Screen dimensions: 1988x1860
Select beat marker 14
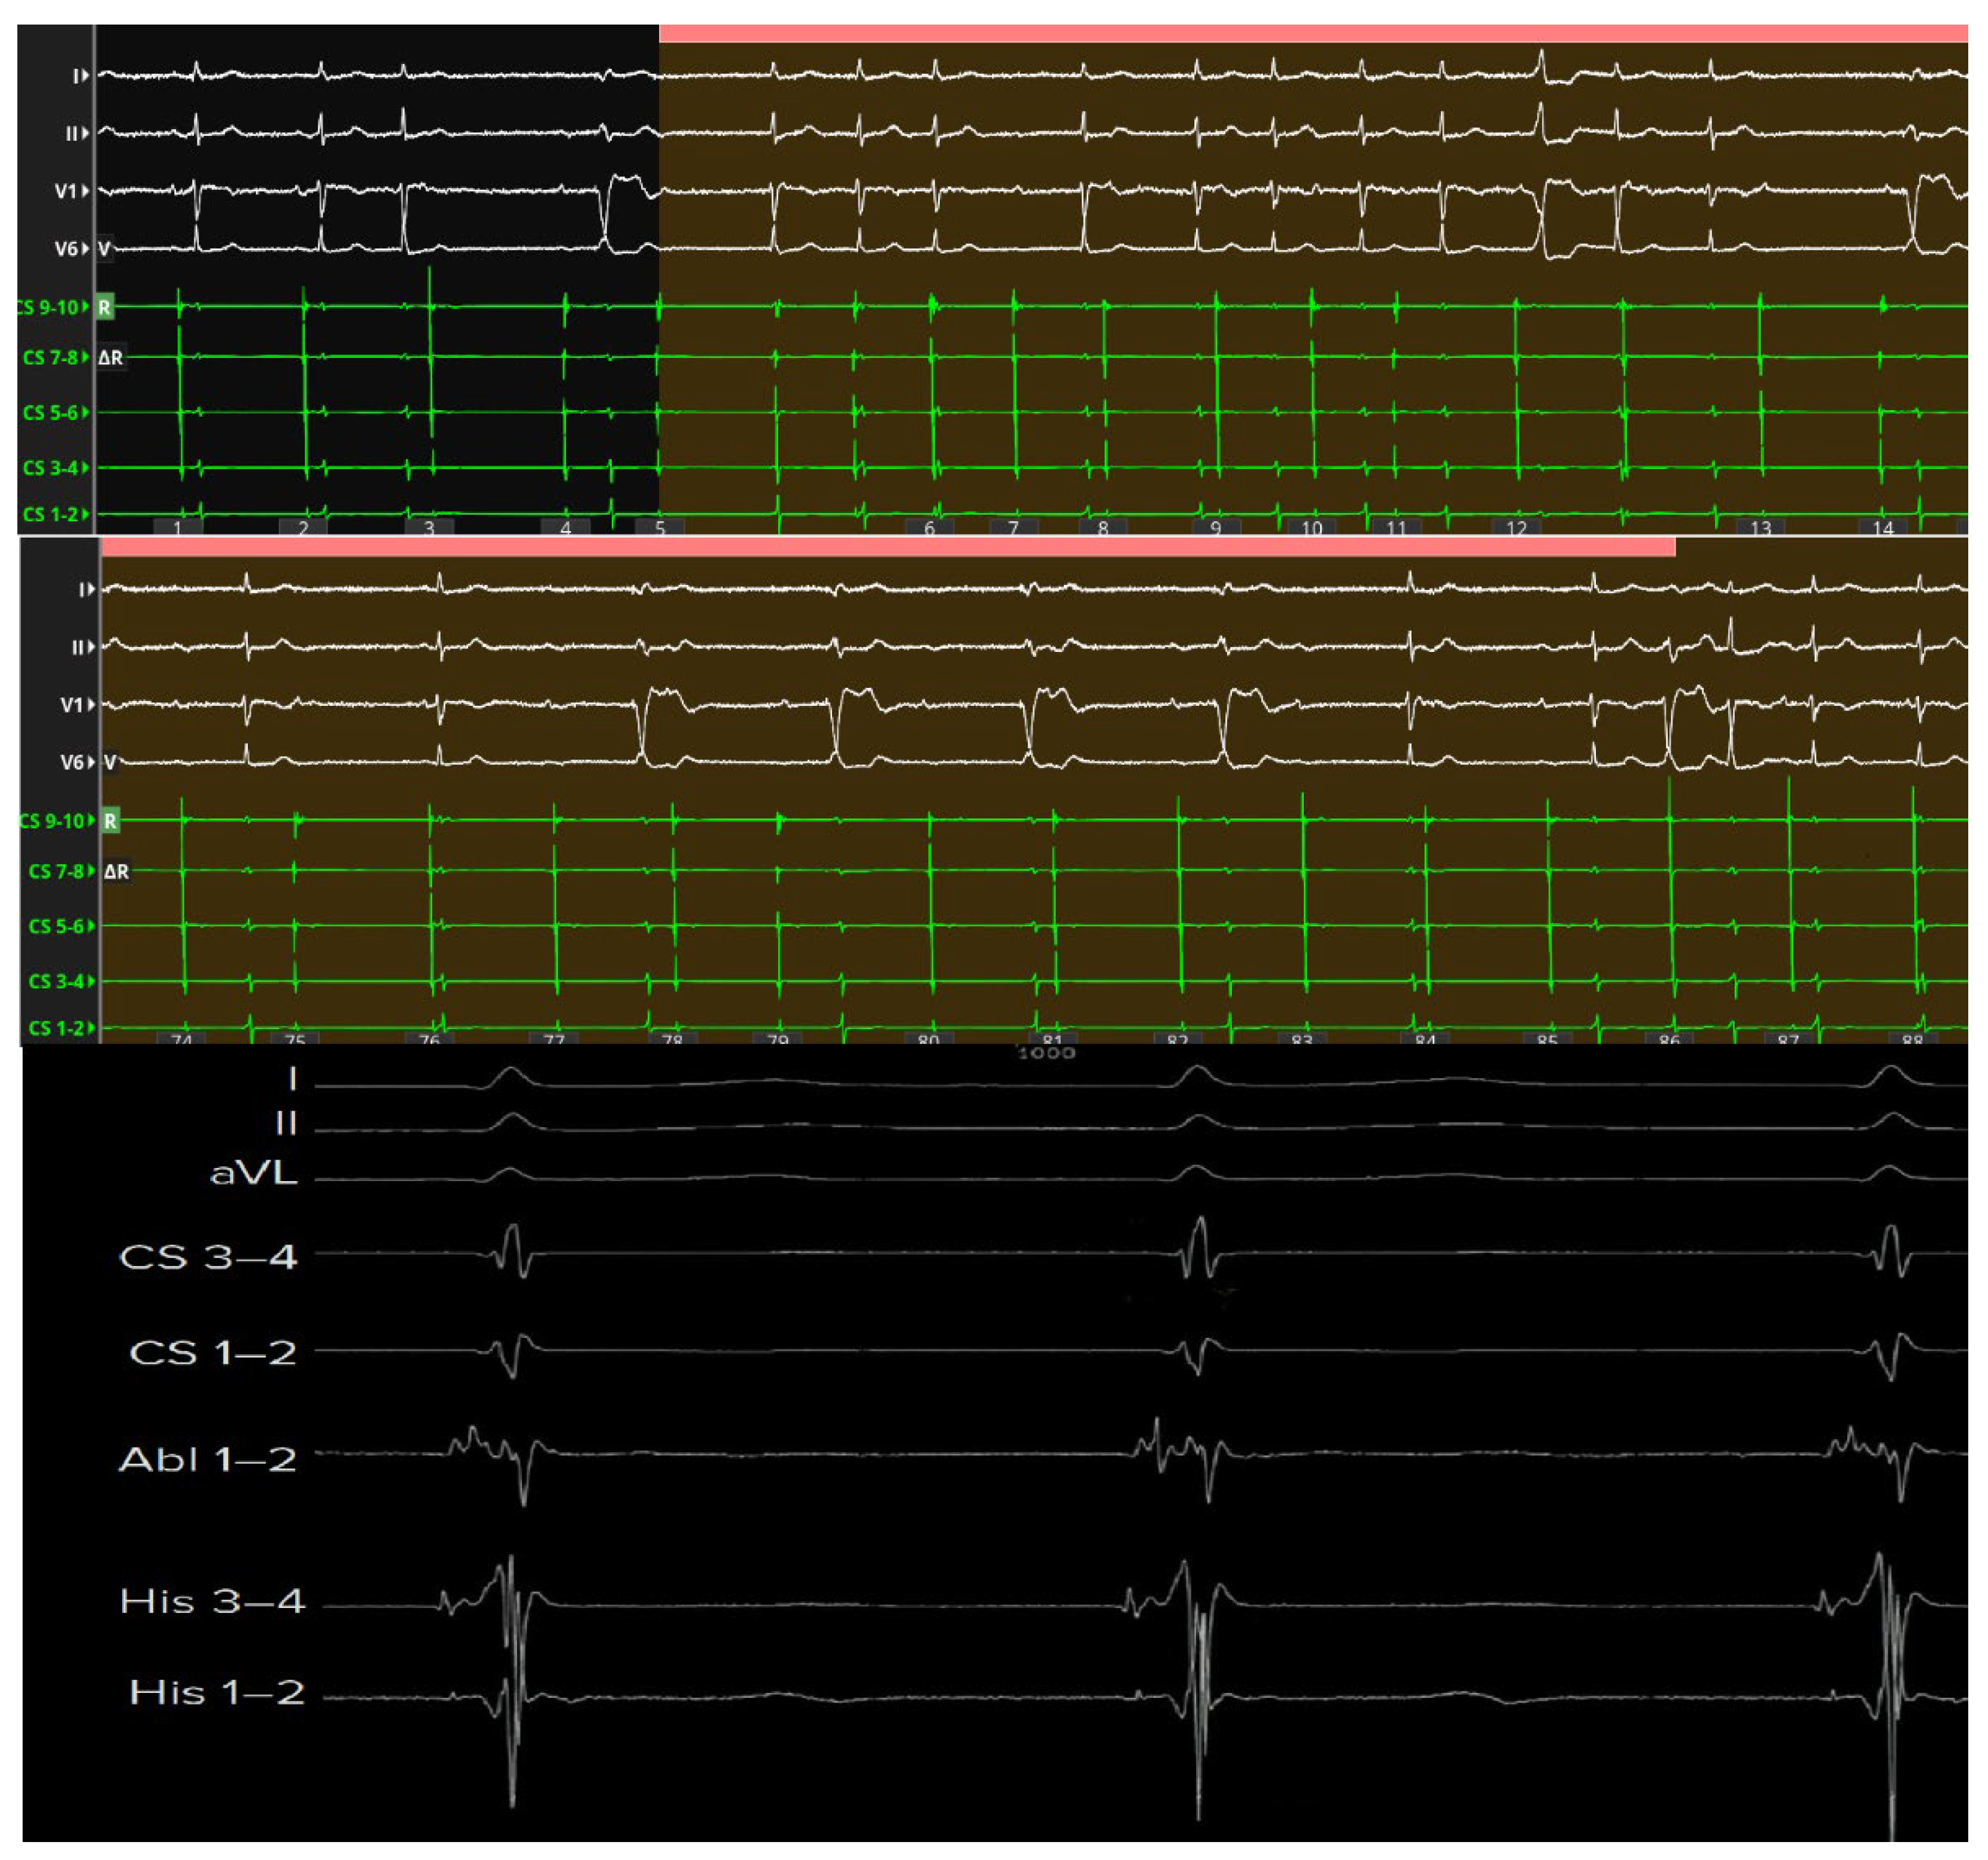(1883, 528)
